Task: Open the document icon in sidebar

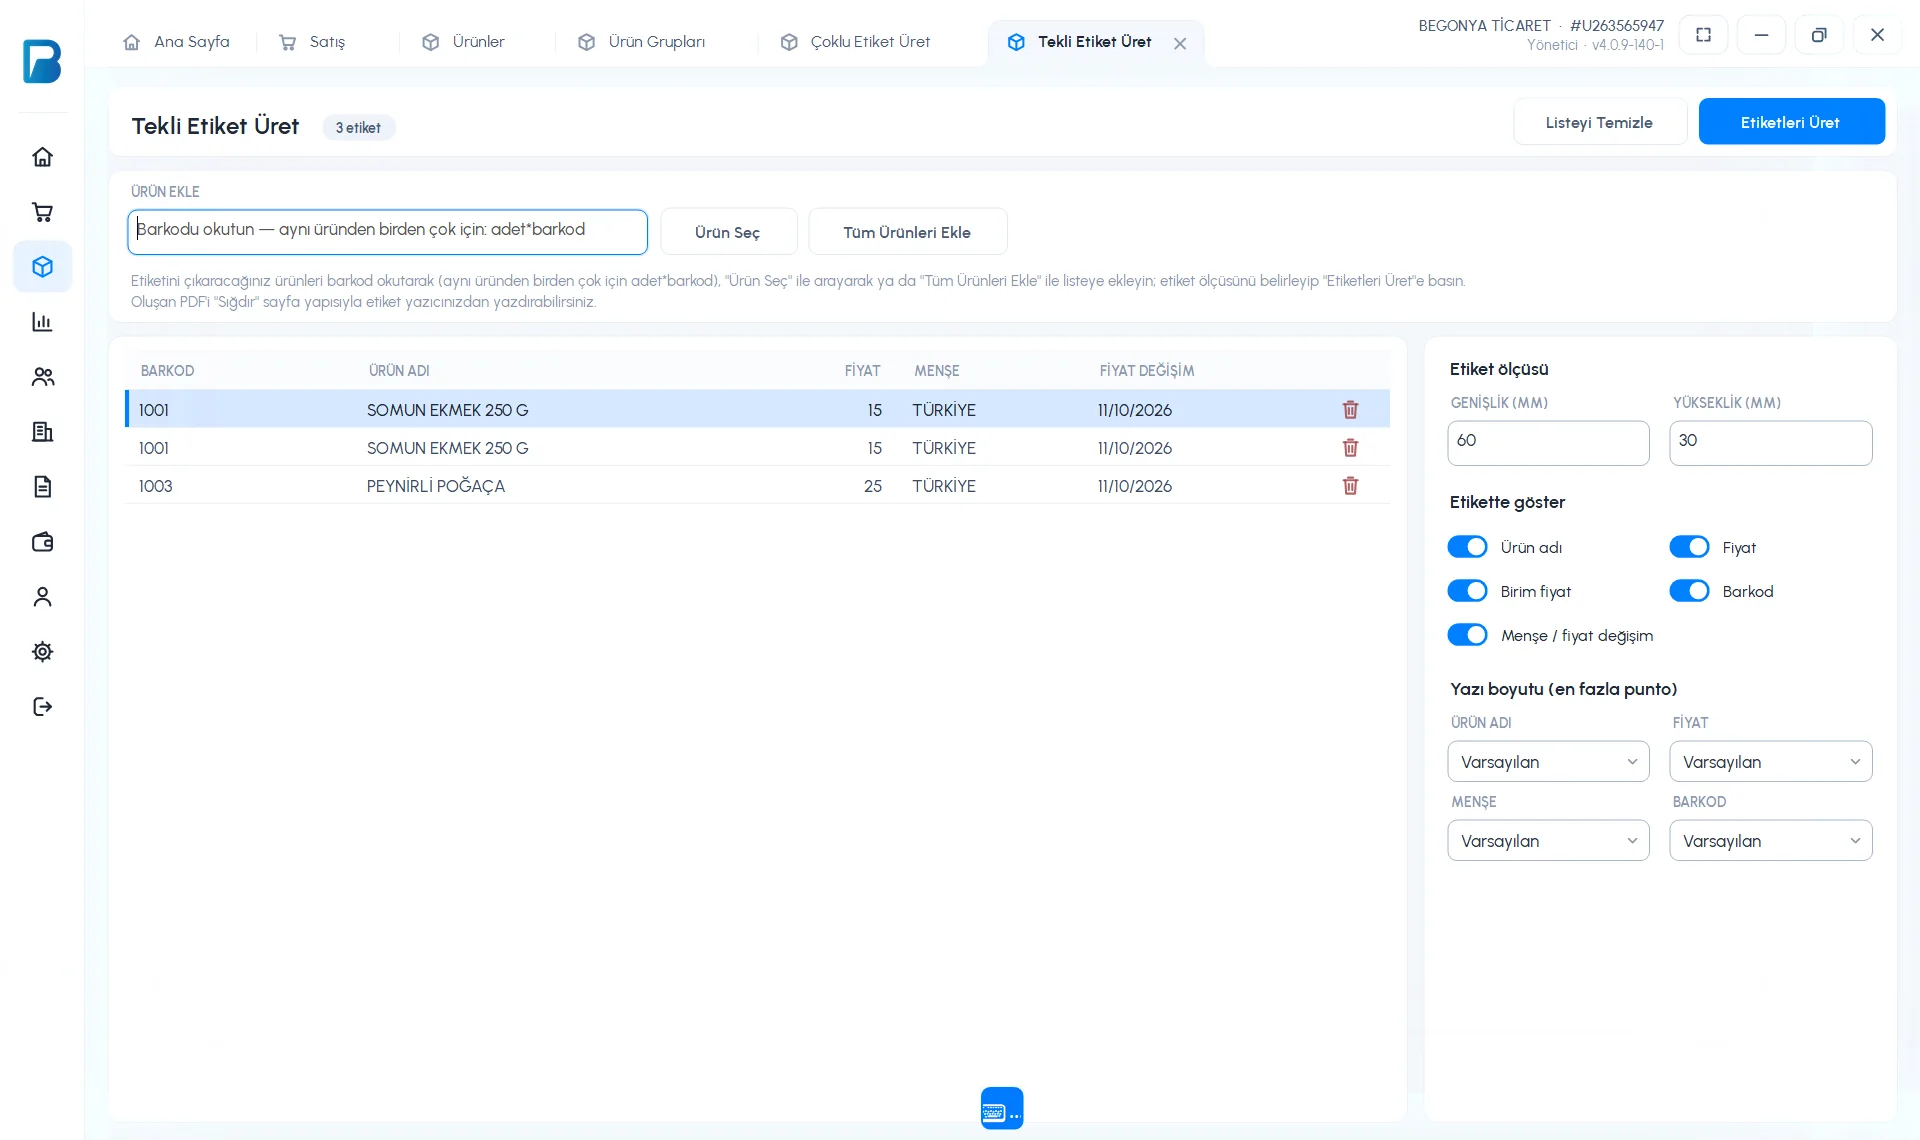Action: (42, 487)
